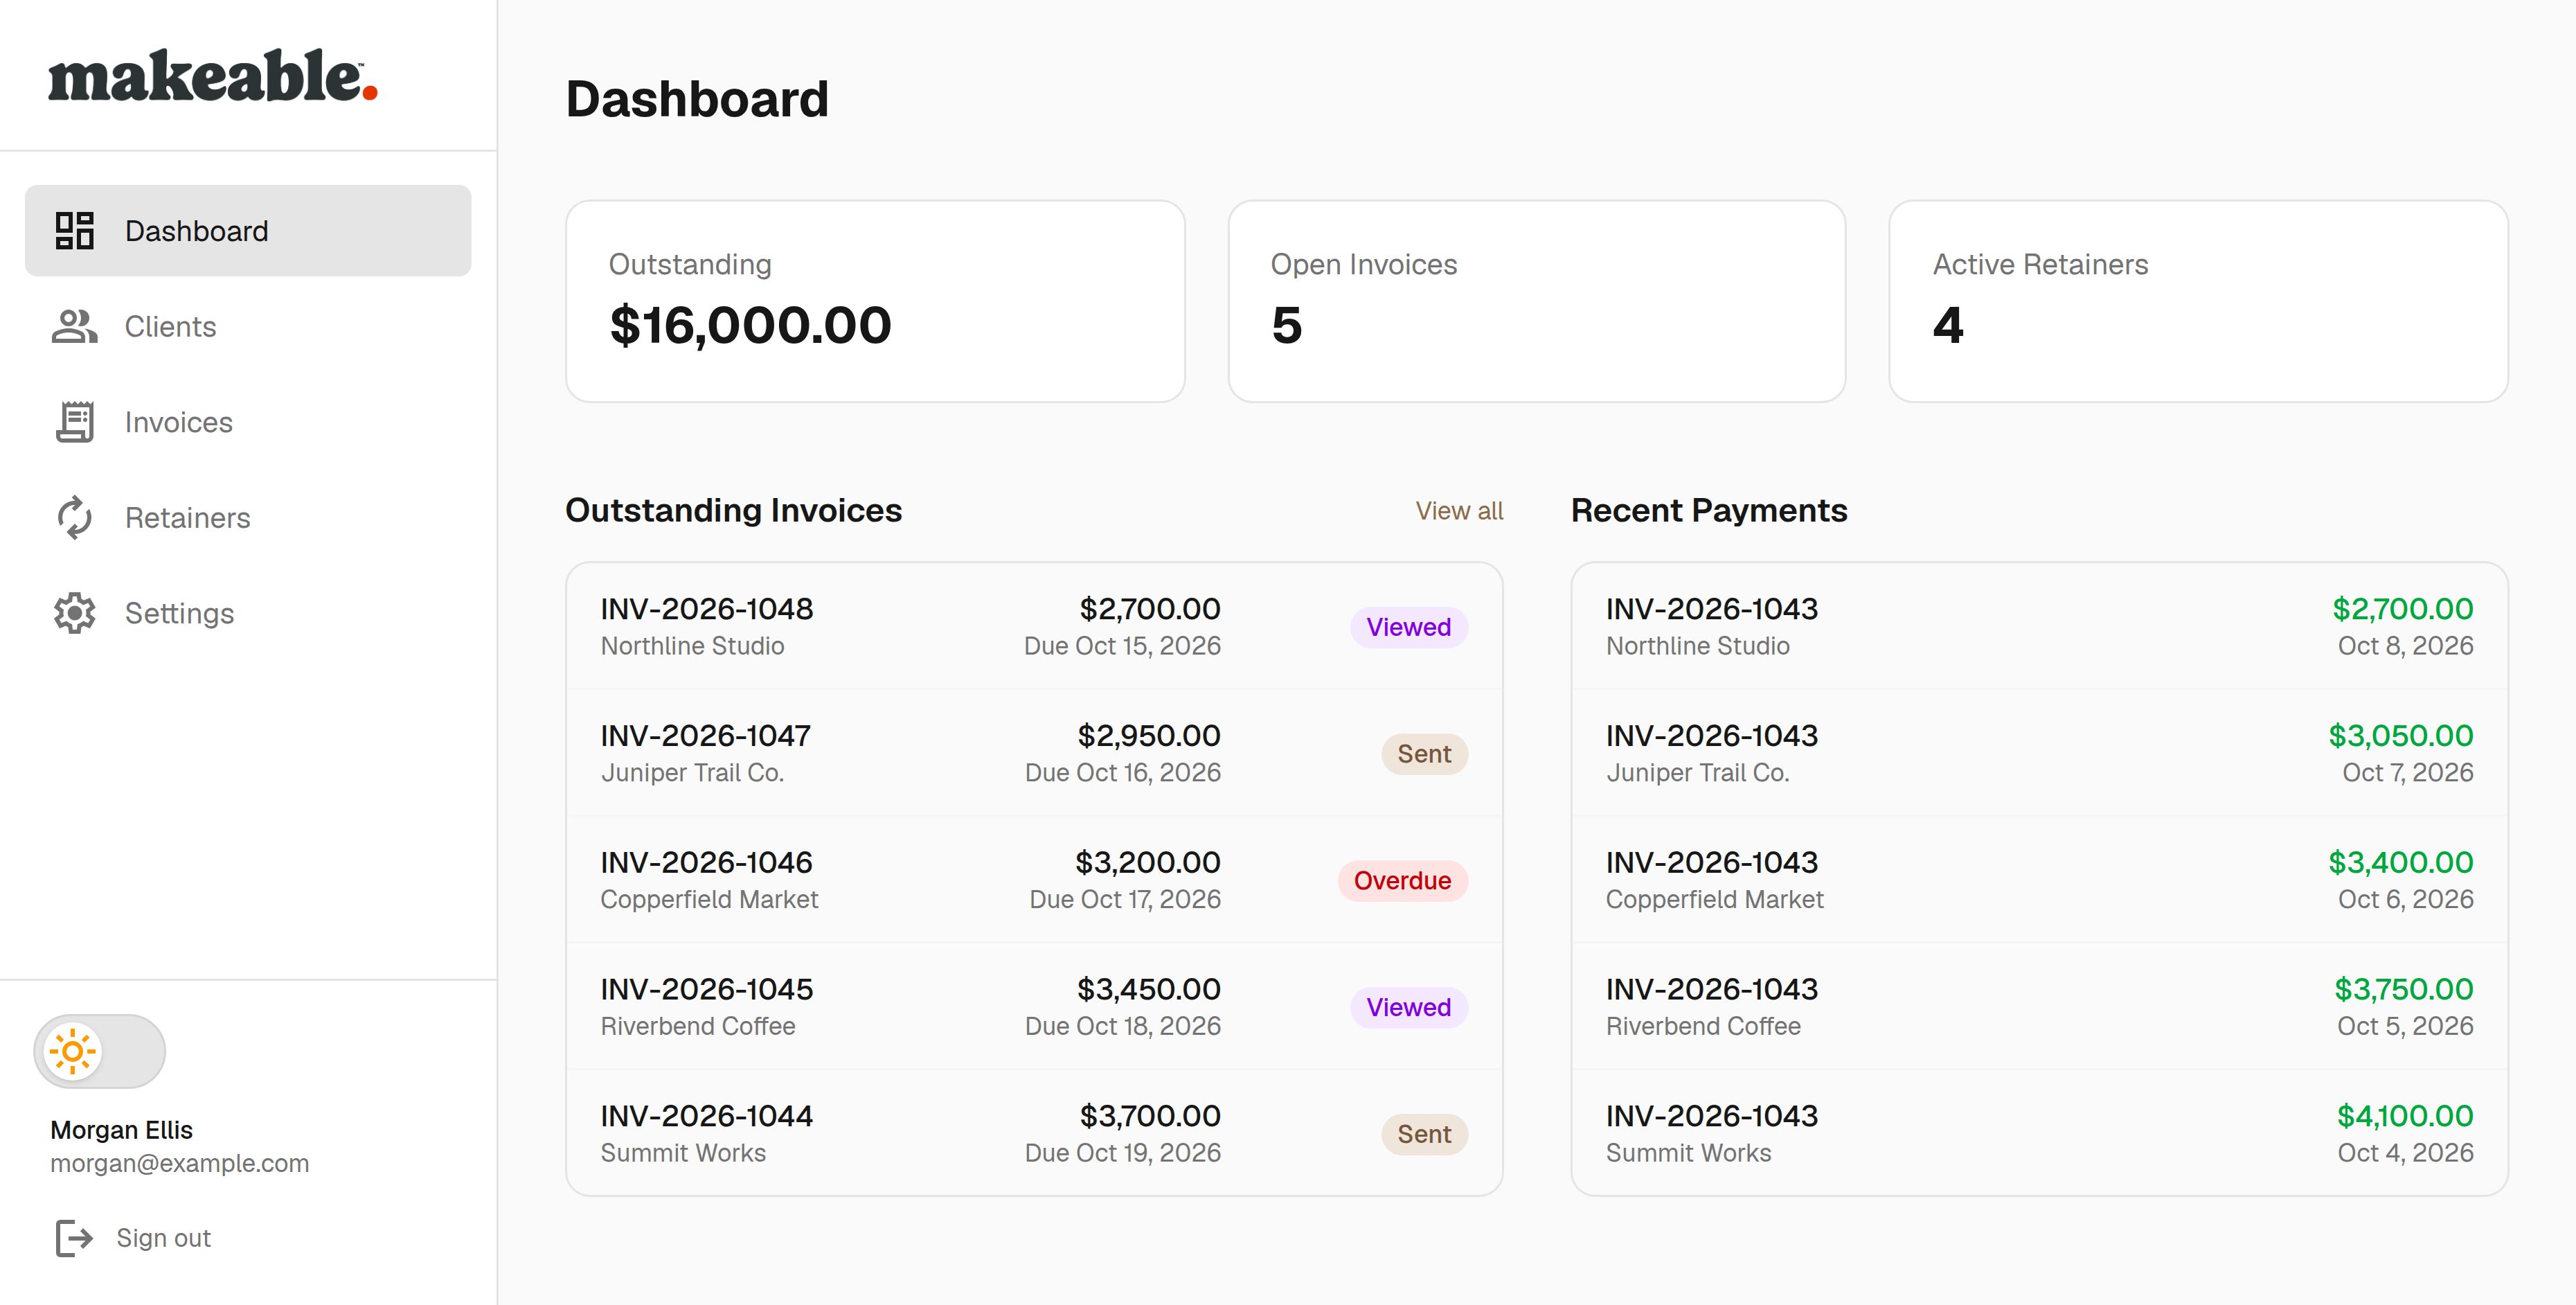Open invoice INV-2026-1047
The image size is (2576, 1305).
1034,753
